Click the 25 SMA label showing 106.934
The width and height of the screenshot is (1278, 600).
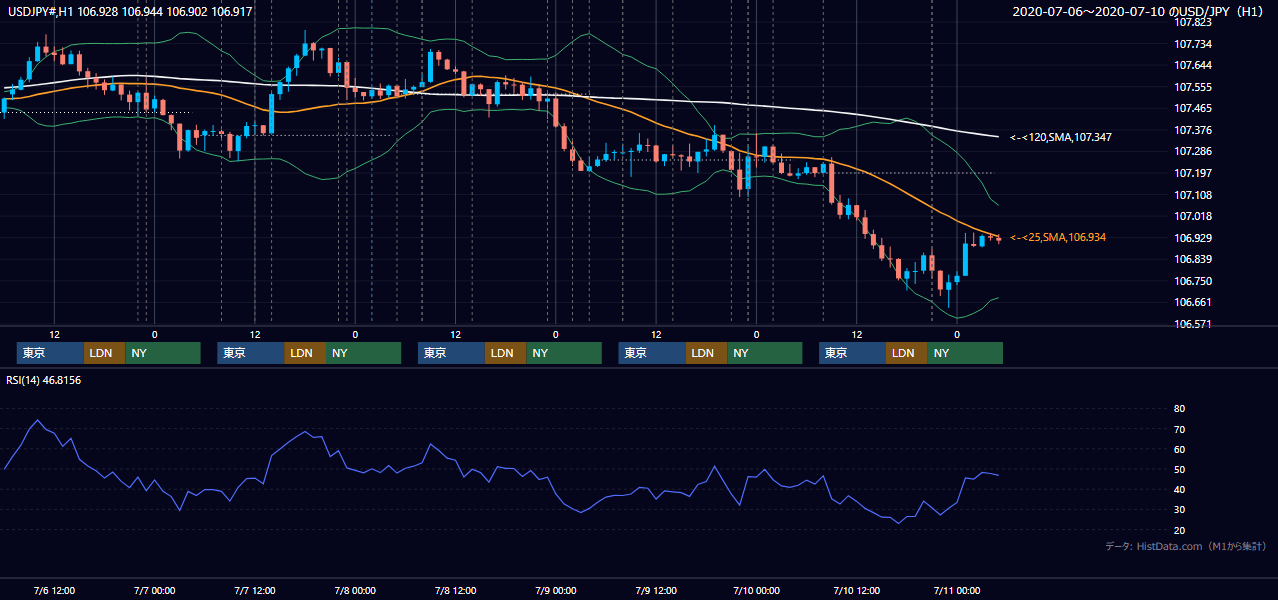coord(1059,237)
